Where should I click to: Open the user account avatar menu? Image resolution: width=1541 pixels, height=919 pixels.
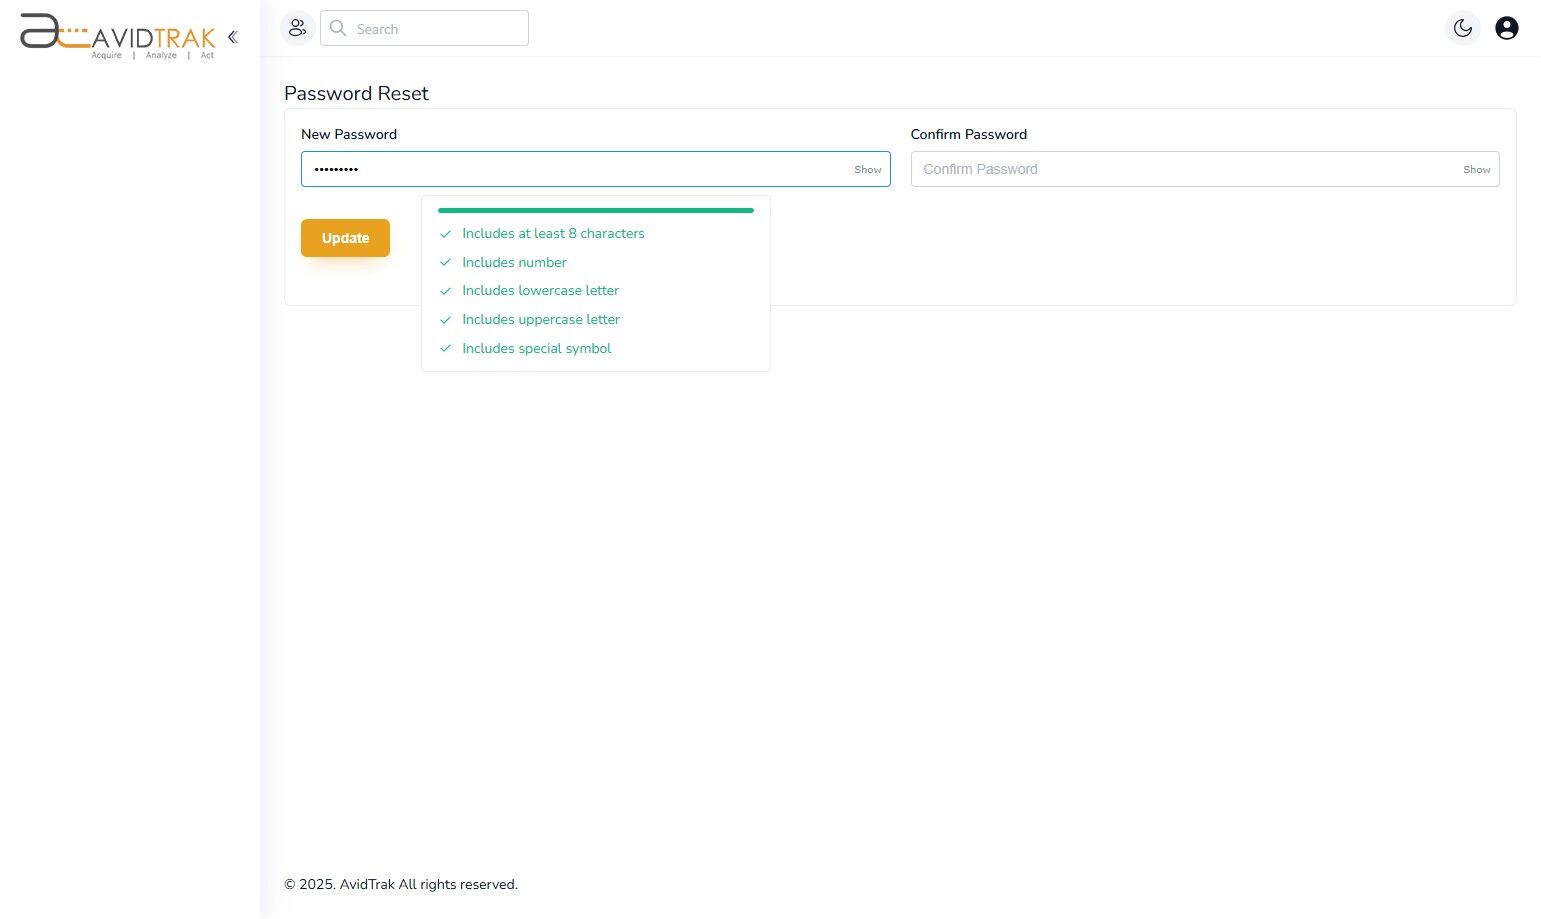point(1506,28)
